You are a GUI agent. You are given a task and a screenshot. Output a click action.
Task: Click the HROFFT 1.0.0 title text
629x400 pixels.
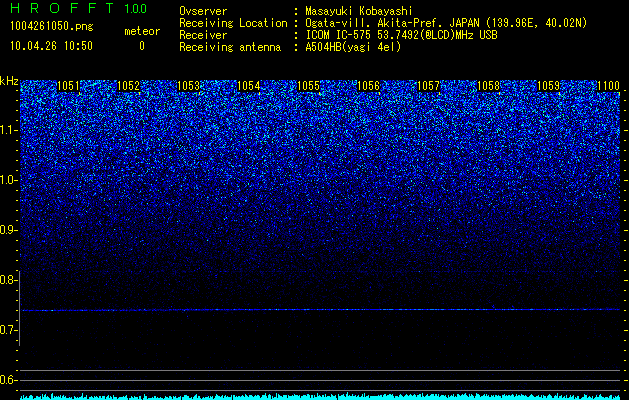79,8
